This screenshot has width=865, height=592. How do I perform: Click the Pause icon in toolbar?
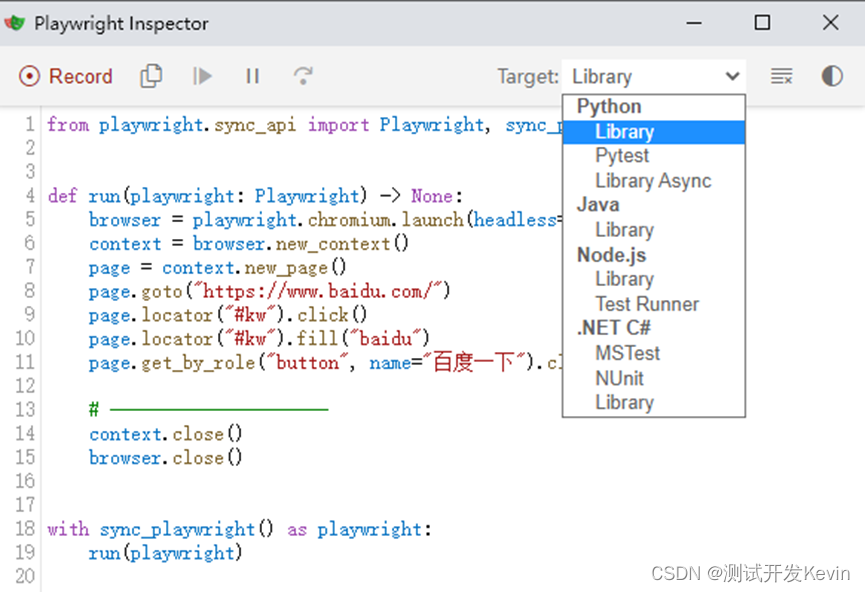point(253,76)
